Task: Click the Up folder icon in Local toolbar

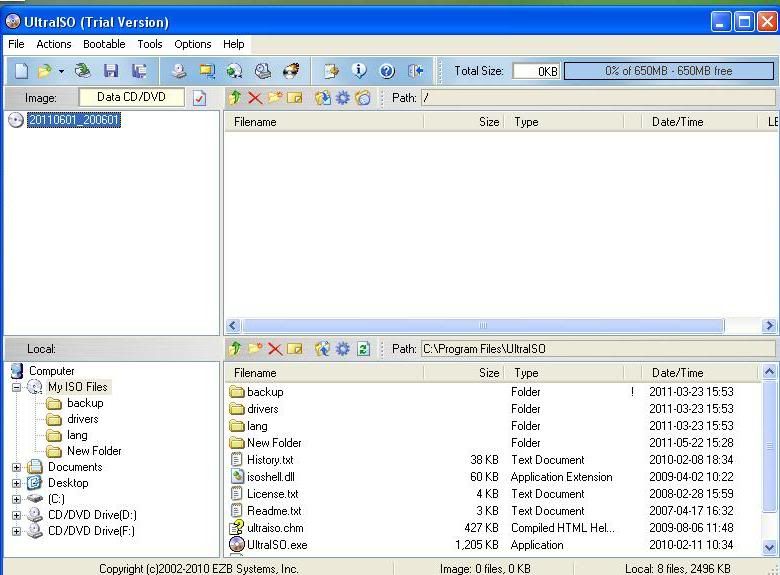Action: [x=235, y=349]
